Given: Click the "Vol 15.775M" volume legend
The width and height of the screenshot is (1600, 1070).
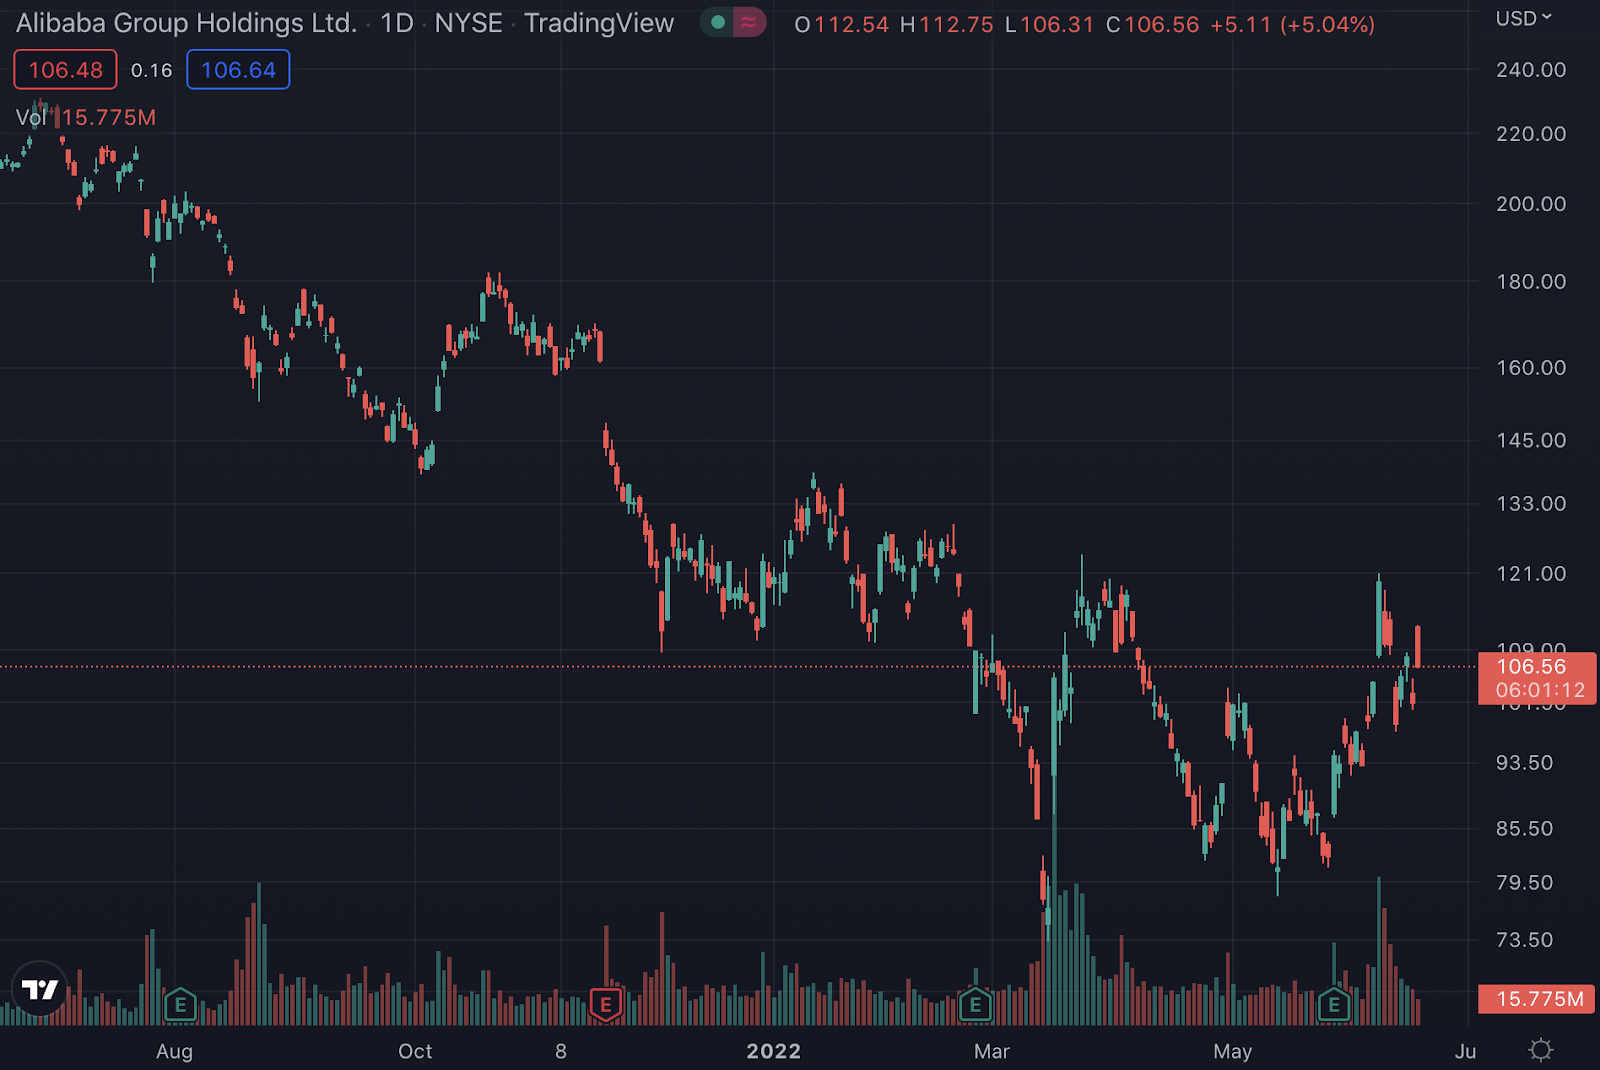Looking at the screenshot, I should point(86,118).
